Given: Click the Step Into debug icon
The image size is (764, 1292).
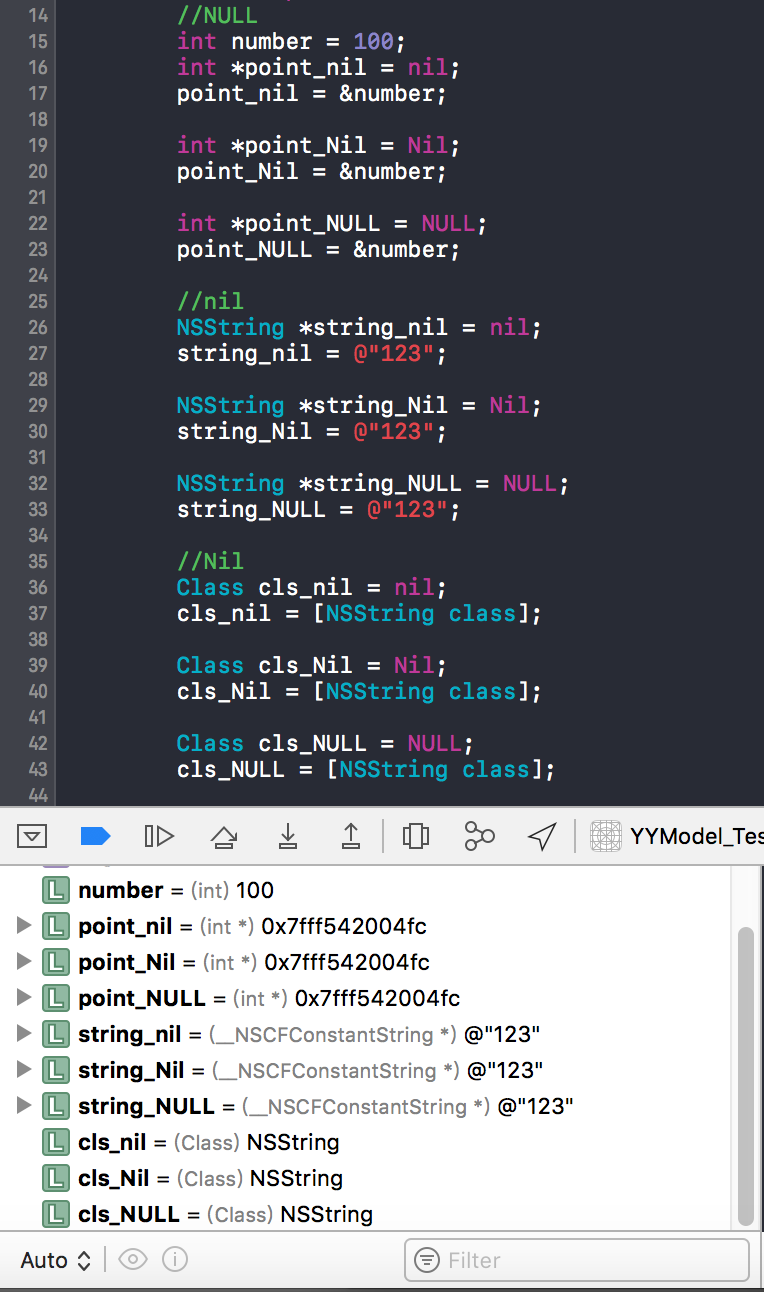Looking at the screenshot, I should (x=288, y=836).
